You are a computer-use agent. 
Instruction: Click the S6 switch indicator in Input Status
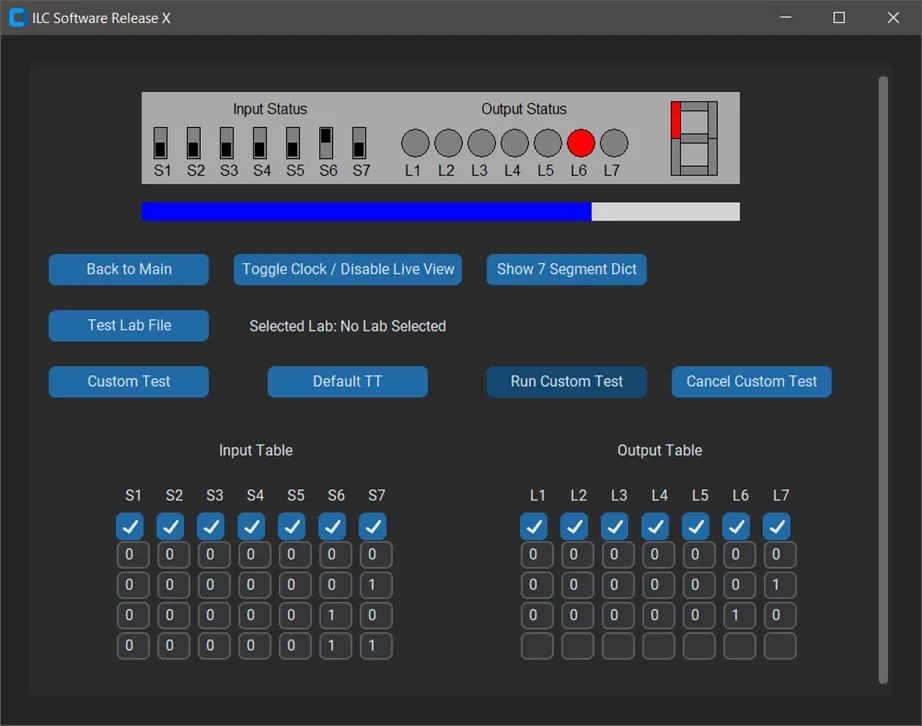(328, 142)
